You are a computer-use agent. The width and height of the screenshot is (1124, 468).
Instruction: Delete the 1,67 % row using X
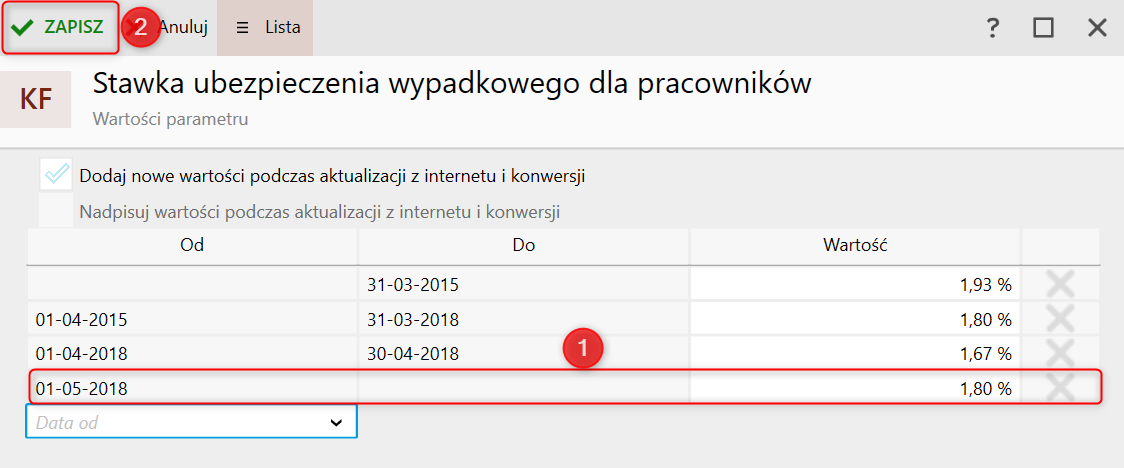pyautogui.click(x=1060, y=353)
